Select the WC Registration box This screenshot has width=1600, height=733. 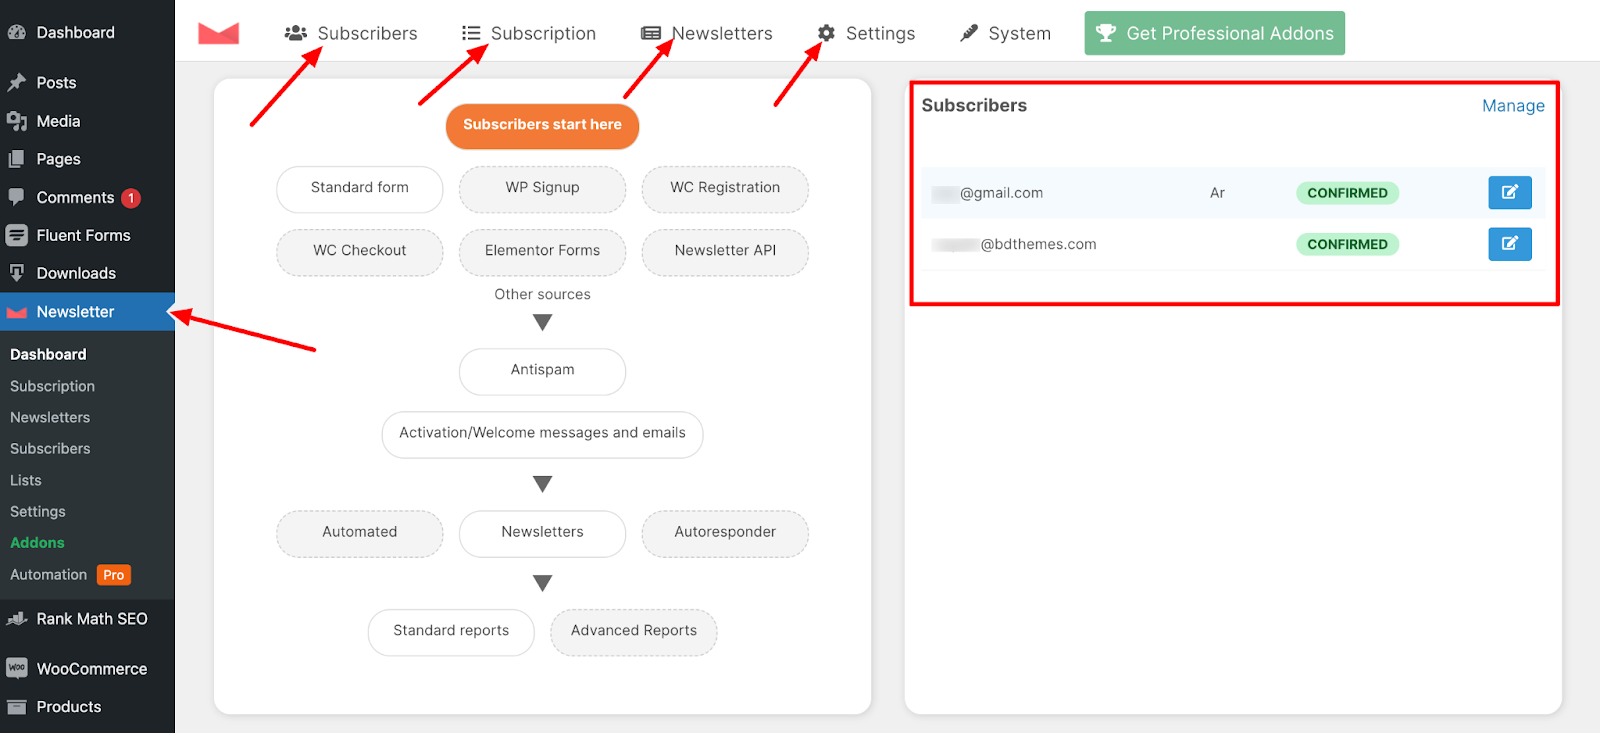point(725,188)
